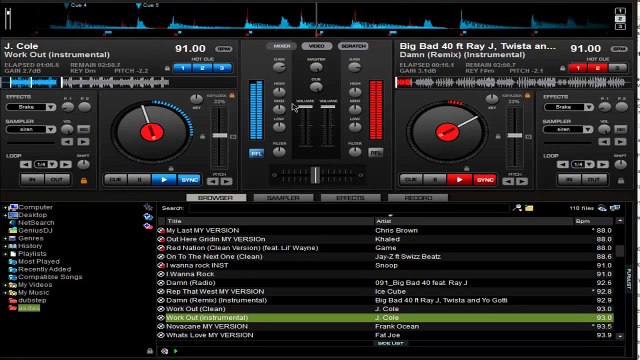Open right deck siren sampler dropdown
The height and width of the screenshot is (360, 640).
588,129
